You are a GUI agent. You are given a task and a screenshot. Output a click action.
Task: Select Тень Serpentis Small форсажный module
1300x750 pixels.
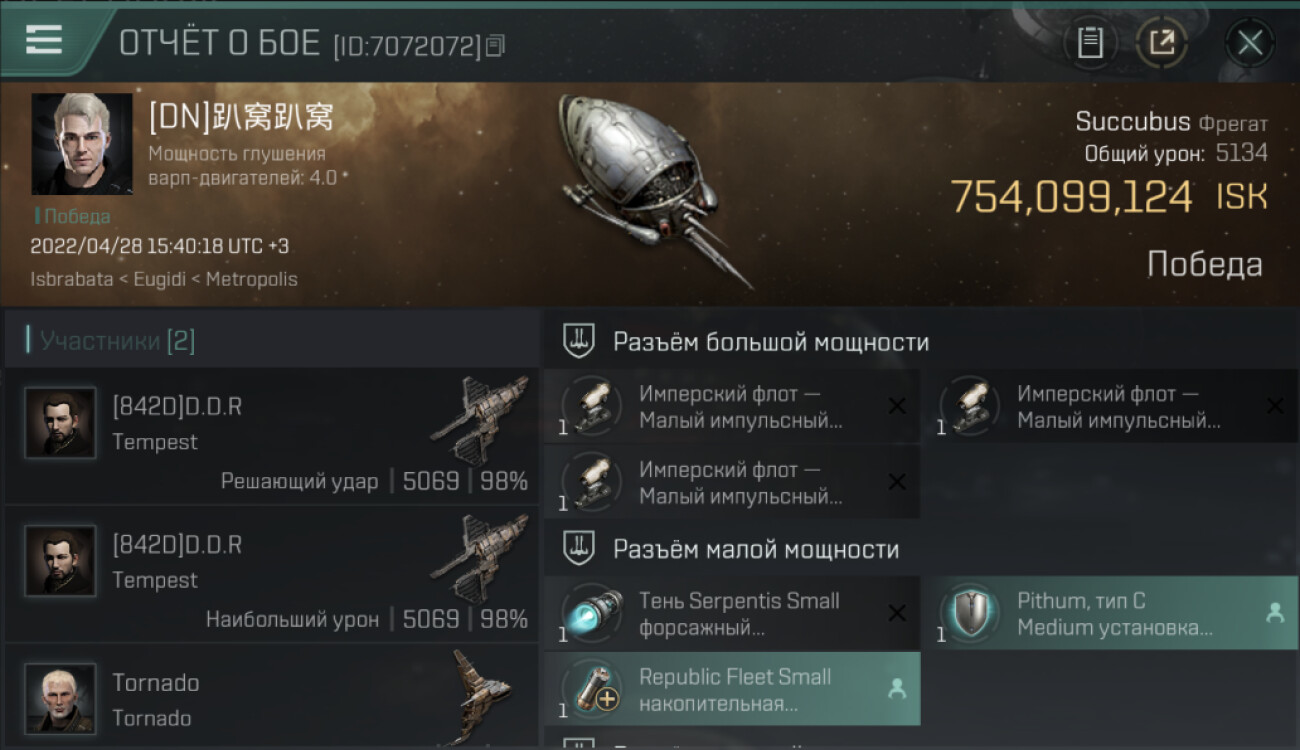(x=732, y=613)
